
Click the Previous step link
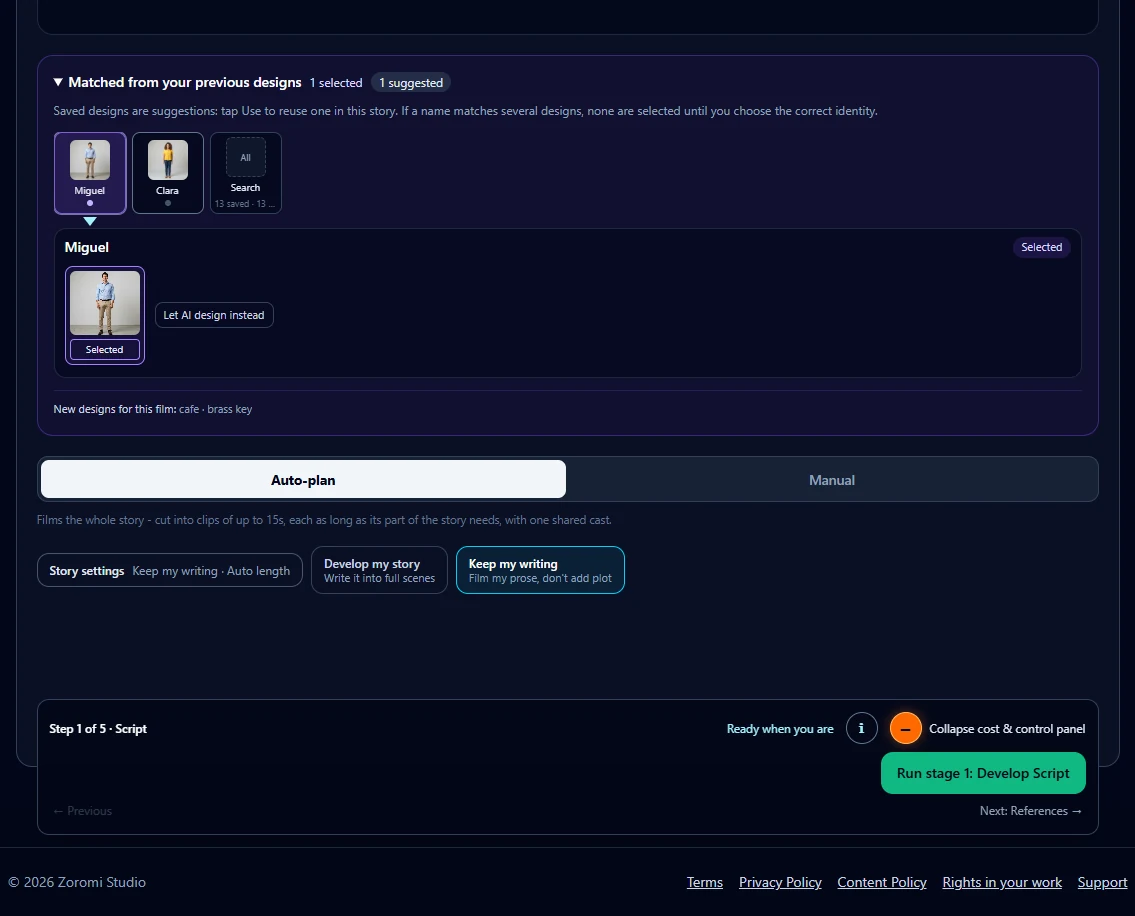pos(82,811)
